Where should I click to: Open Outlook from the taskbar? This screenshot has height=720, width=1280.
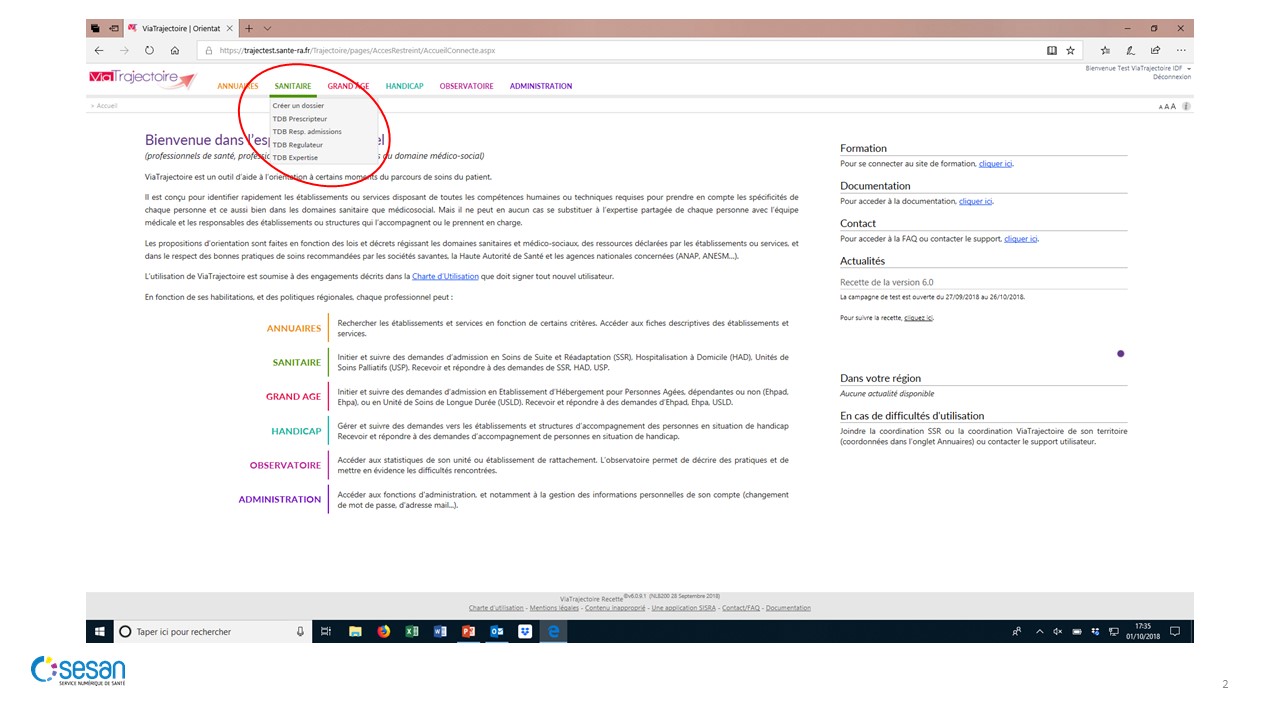pos(496,632)
